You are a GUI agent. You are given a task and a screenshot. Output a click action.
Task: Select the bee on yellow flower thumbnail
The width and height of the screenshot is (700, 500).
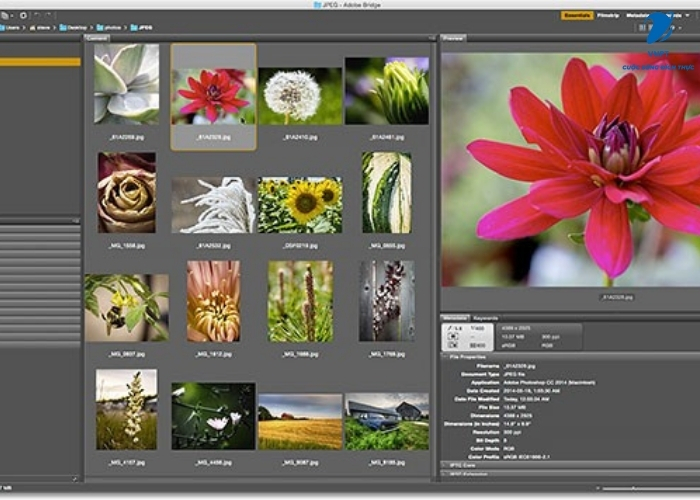127,308
